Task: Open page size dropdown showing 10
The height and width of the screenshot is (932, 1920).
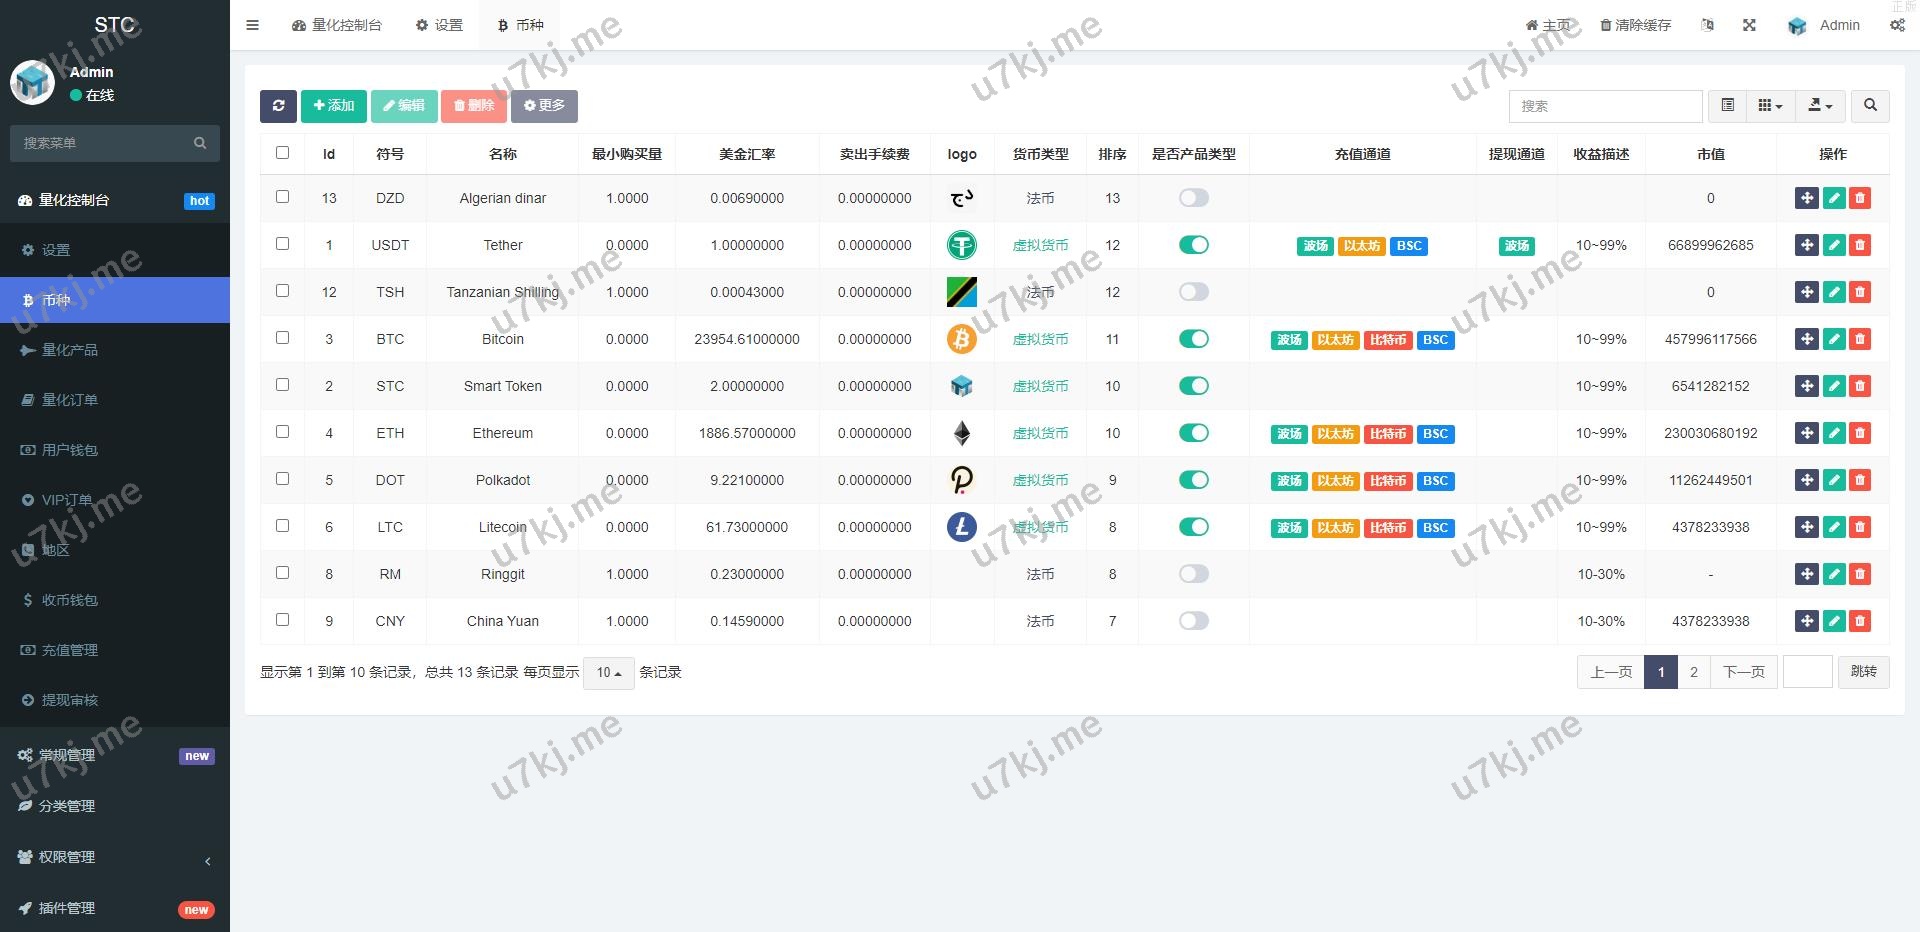Action: pos(608,673)
